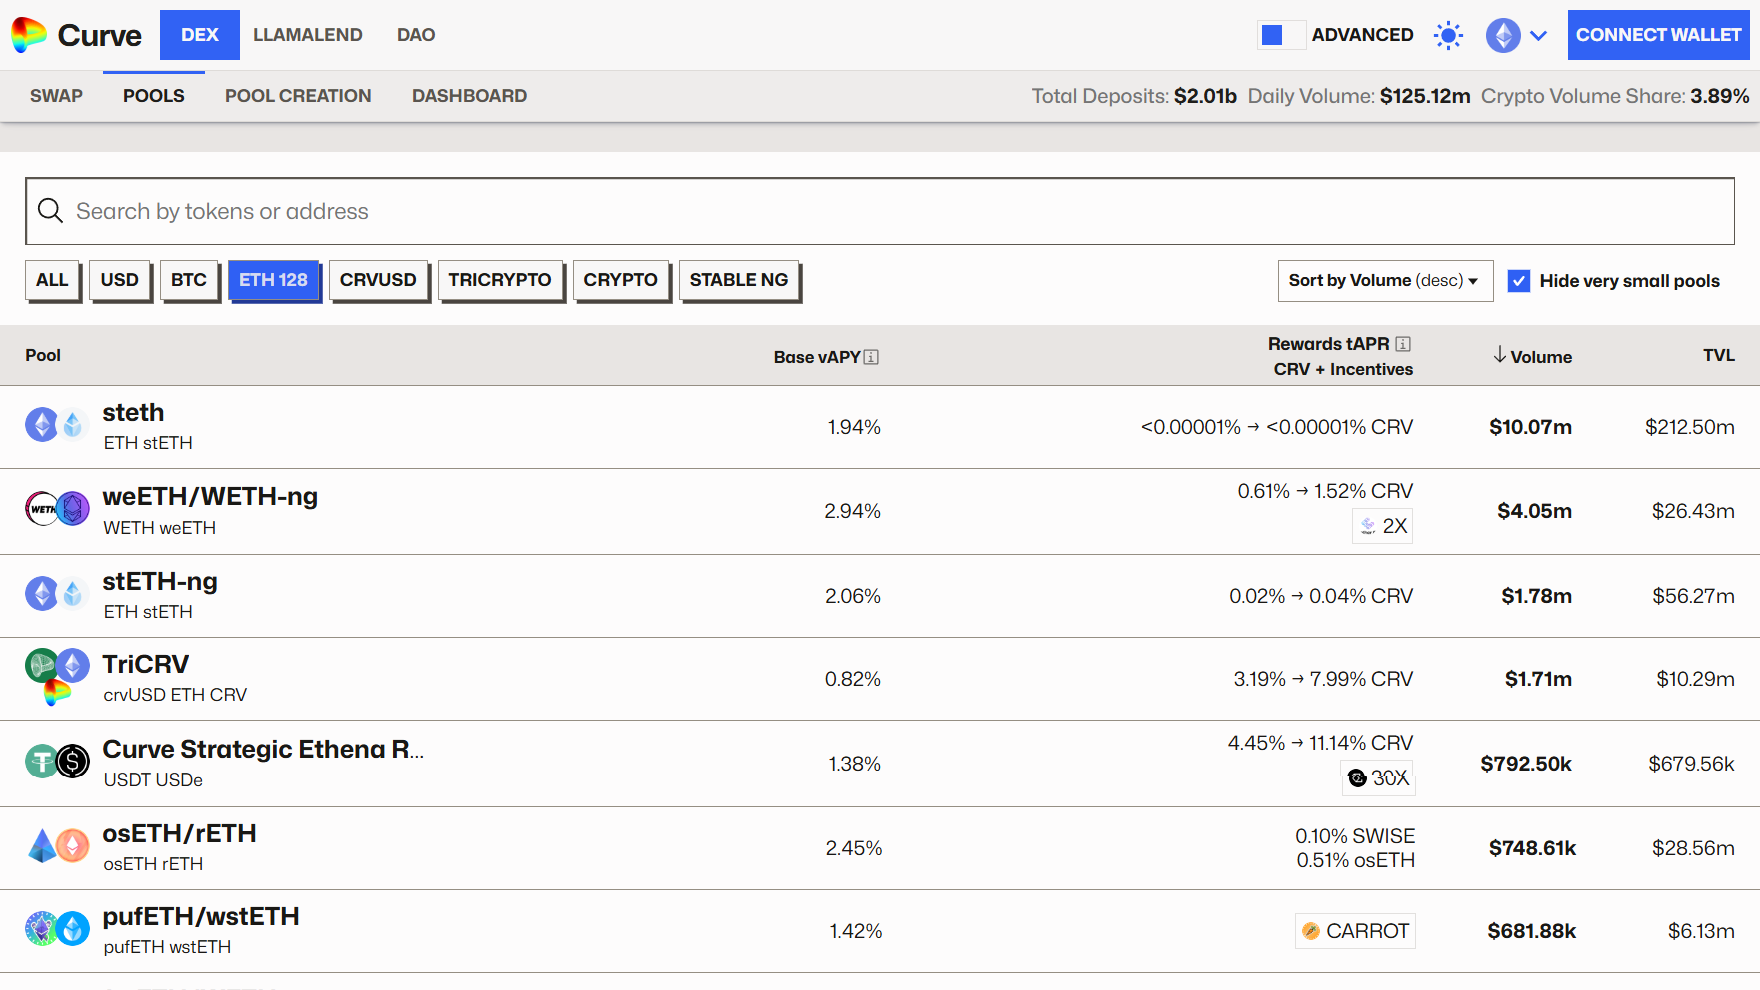1760x990 pixels.
Task: Open Rewards tAPR info icon
Action: [x=1403, y=344]
